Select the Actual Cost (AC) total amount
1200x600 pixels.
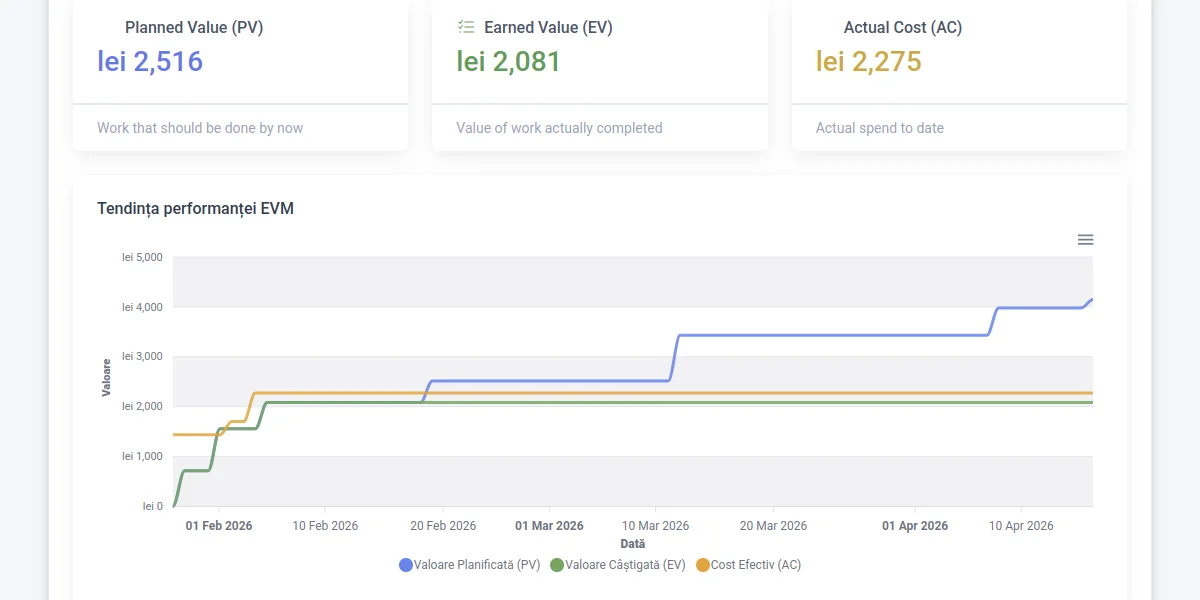tap(869, 60)
